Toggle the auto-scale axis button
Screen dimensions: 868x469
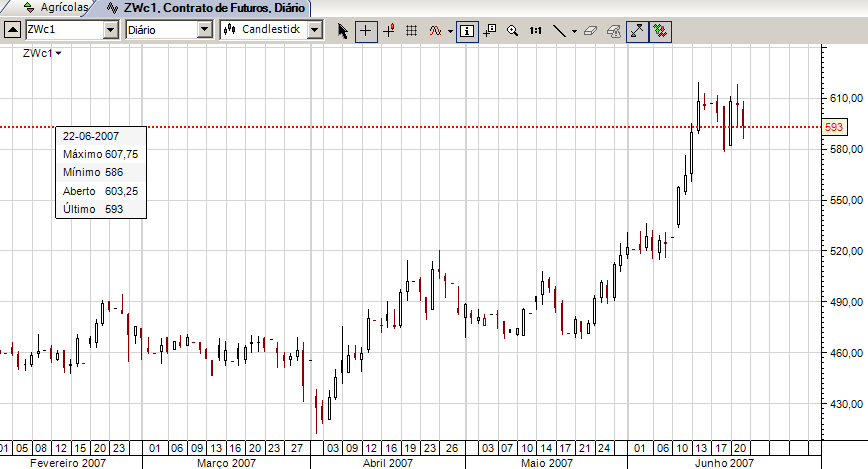[637, 31]
